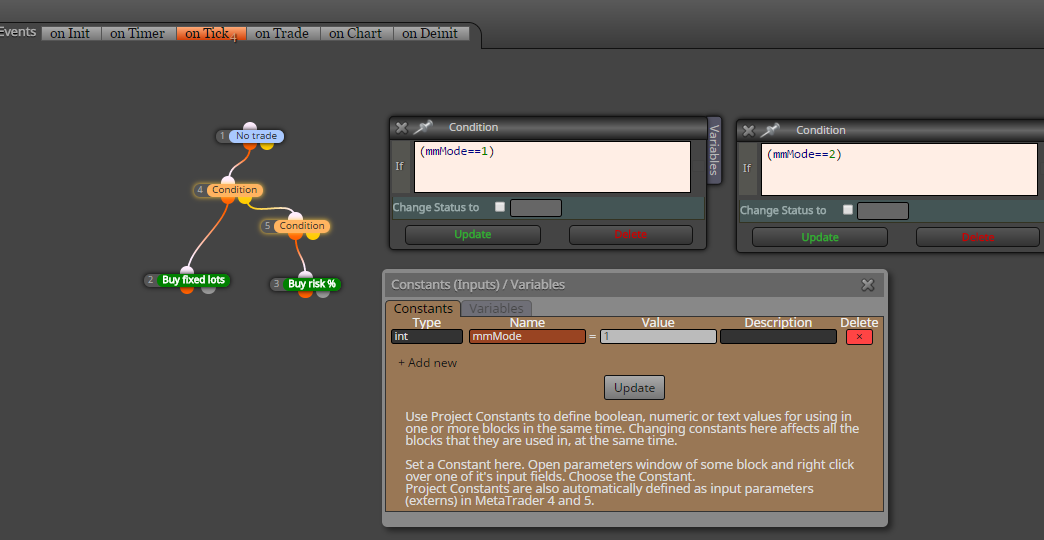Enable Change Status checkbox in mmMode==2 panel
The height and width of the screenshot is (540, 1044).
coord(848,210)
